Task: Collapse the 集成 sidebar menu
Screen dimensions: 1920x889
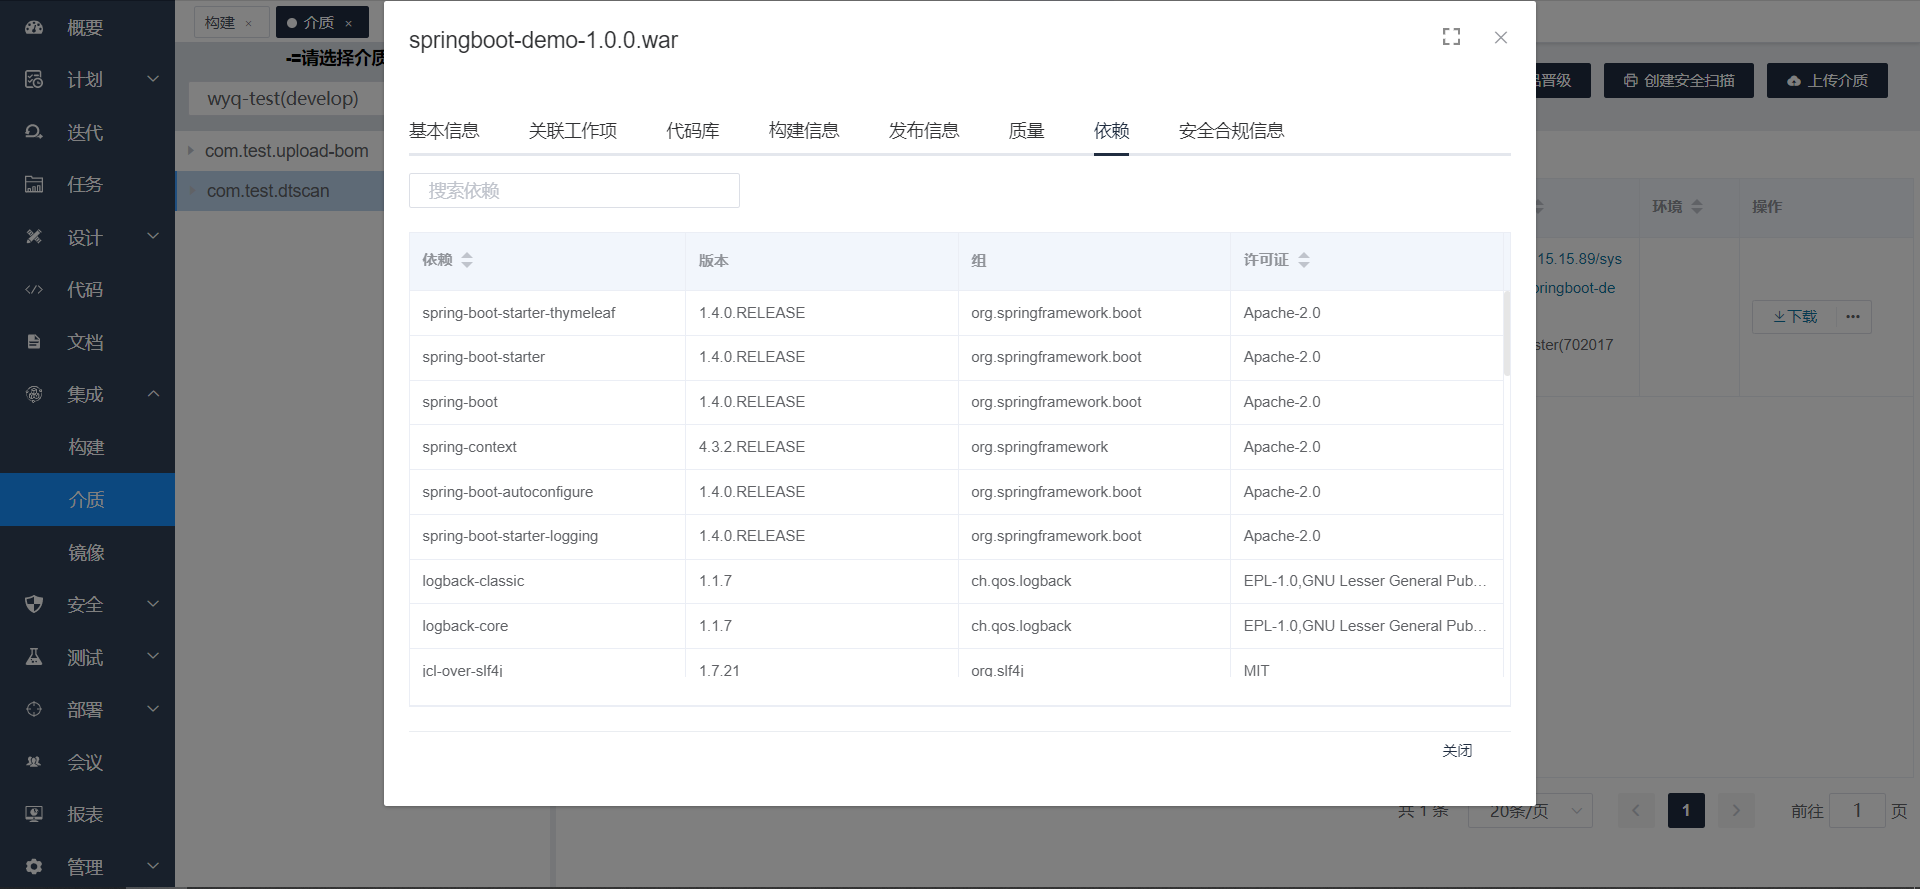Action: (x=153, y=394)
